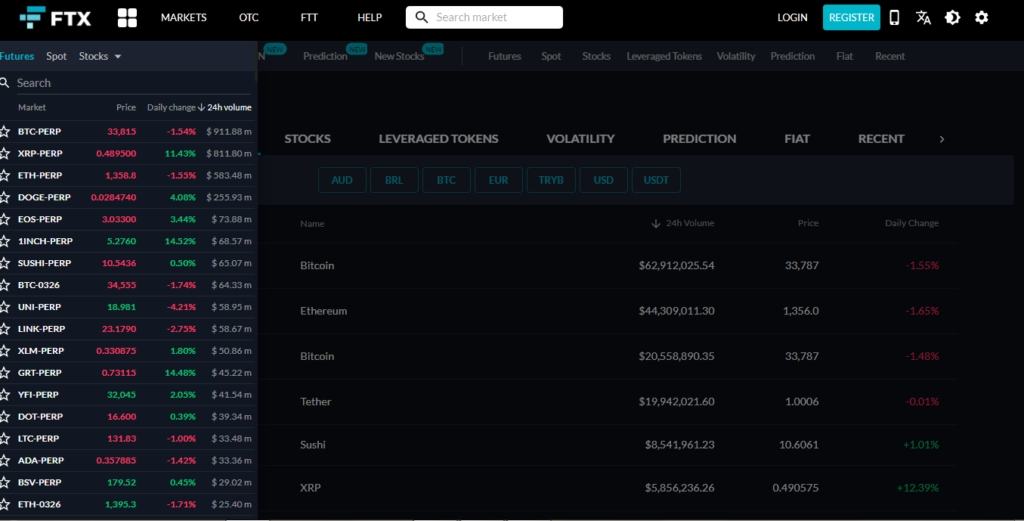Open OTC in the top navigation
Viewport: 1024px width, 521px height.
(249, 18)
